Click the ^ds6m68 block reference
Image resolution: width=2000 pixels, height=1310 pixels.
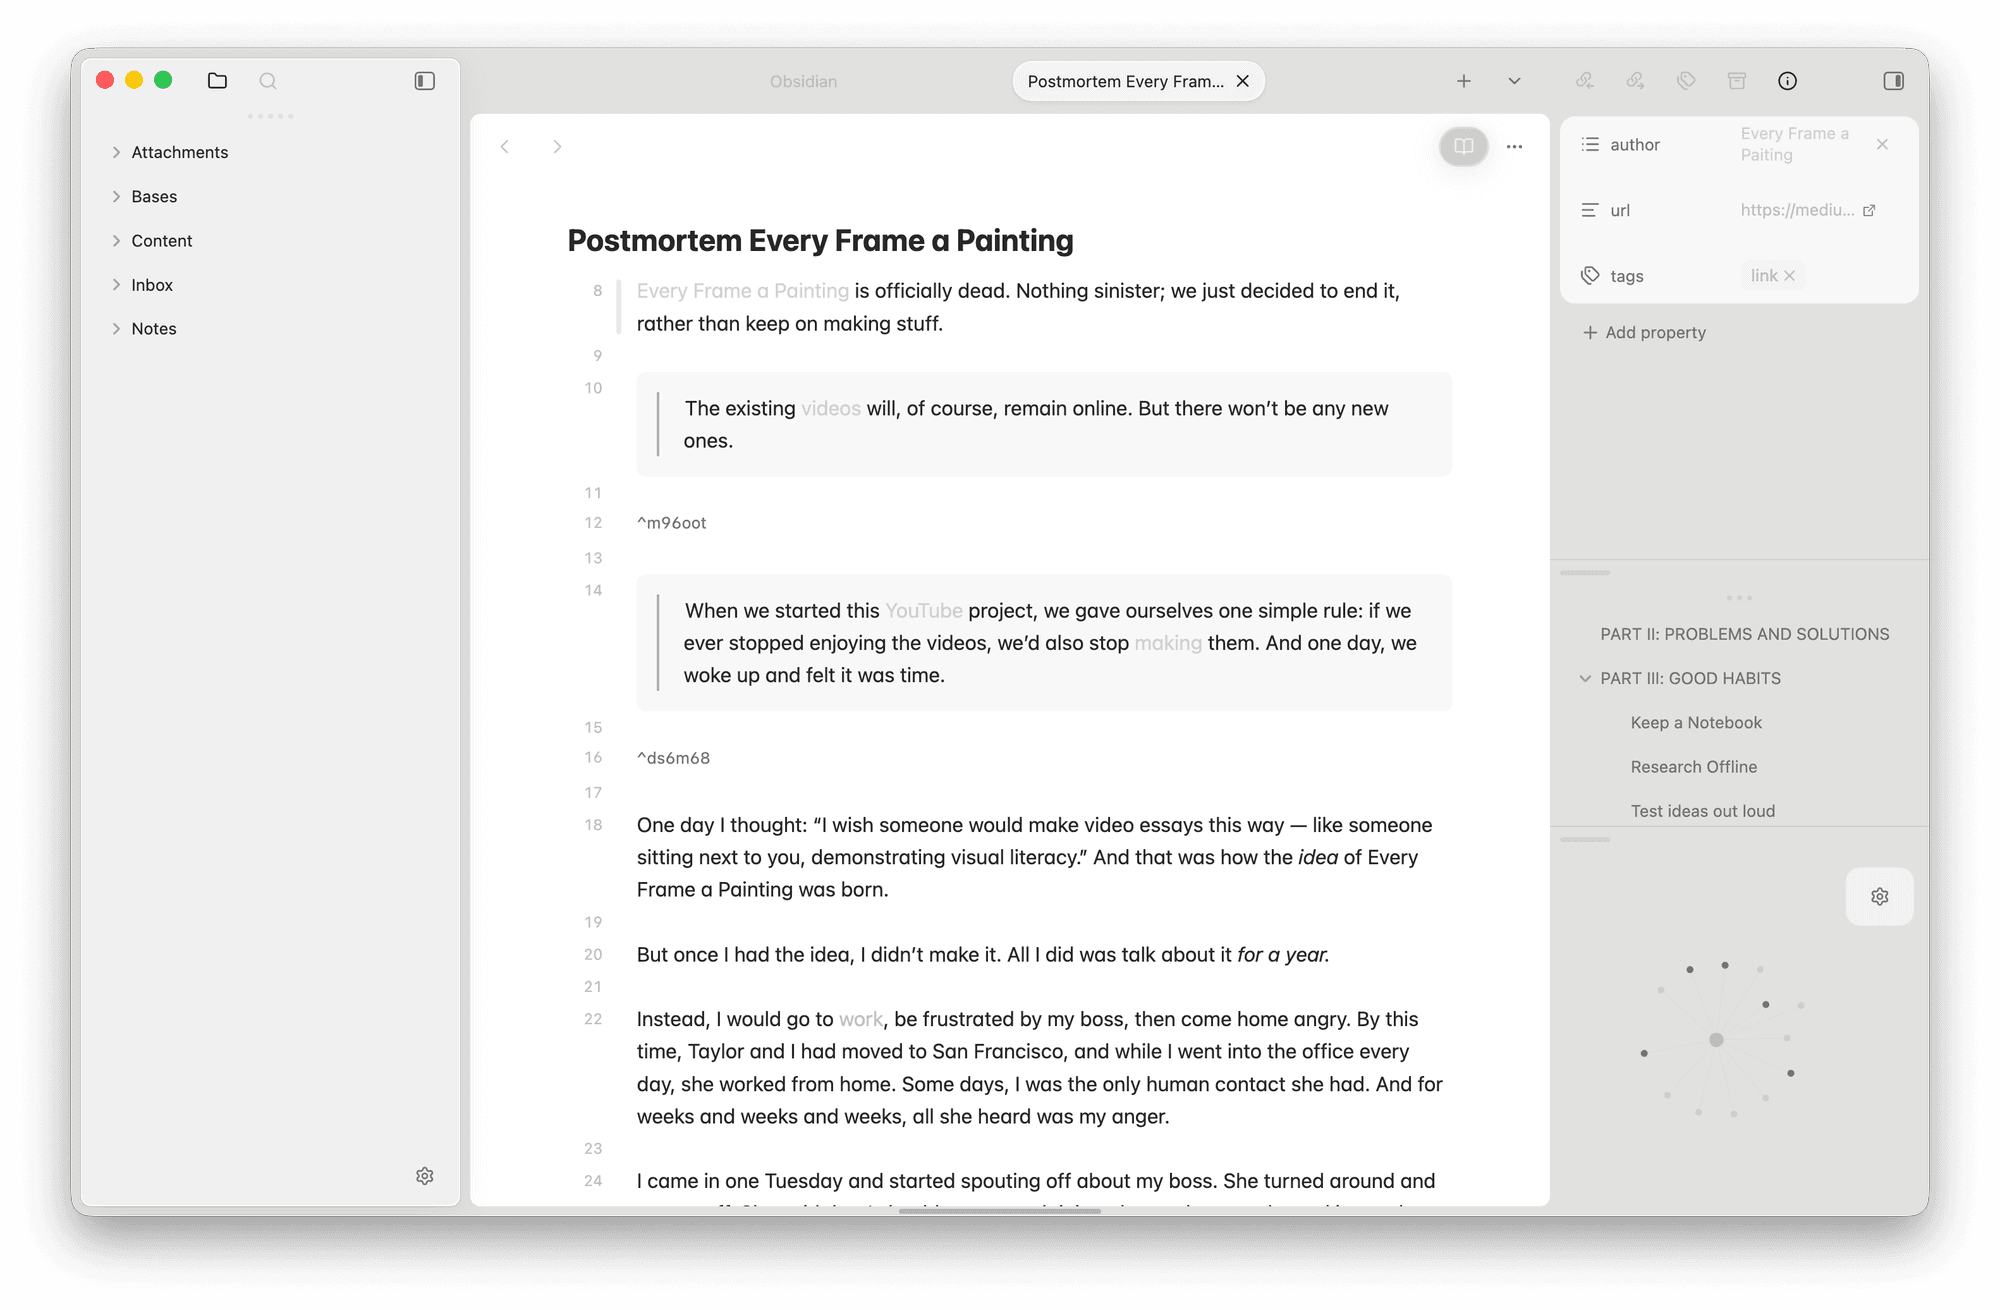(674, 757)
